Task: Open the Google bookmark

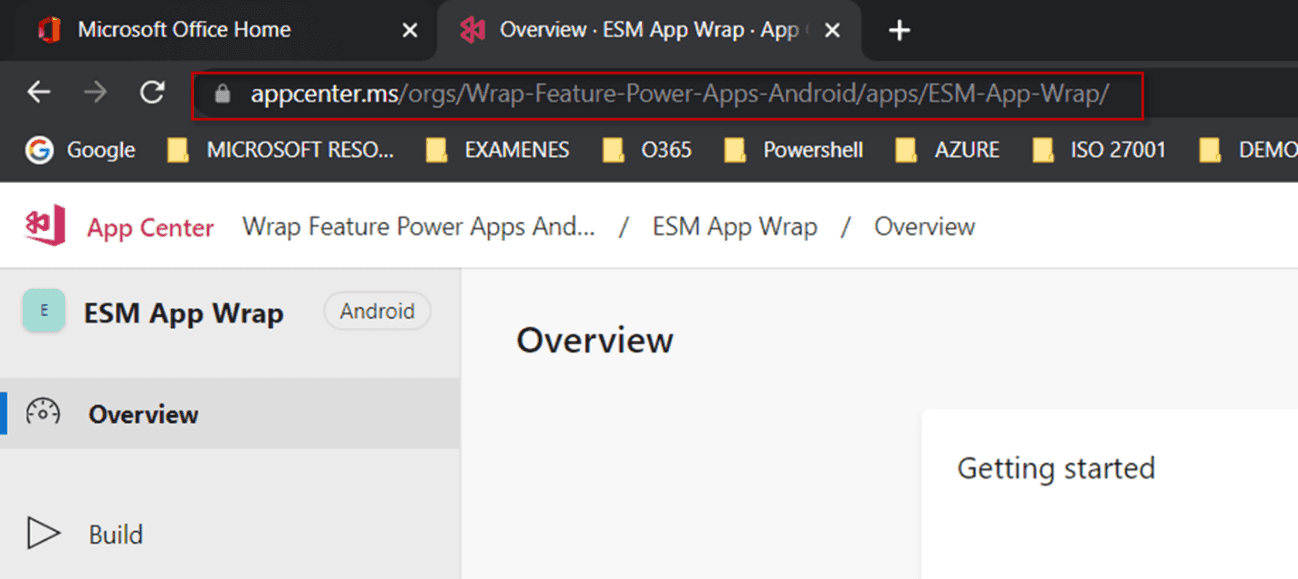Action: tap(81, 150)
